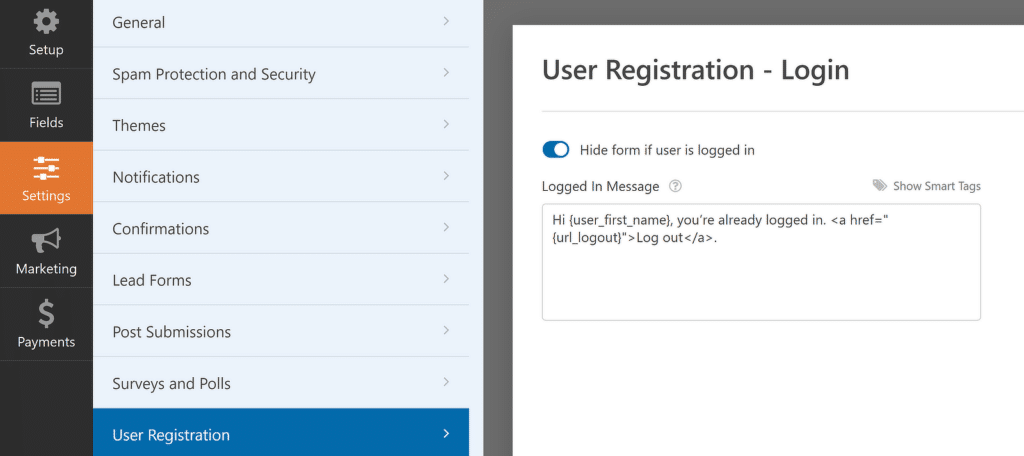
Task: Expand the Confirmations row chevron
Action: (x=446, y=227)
